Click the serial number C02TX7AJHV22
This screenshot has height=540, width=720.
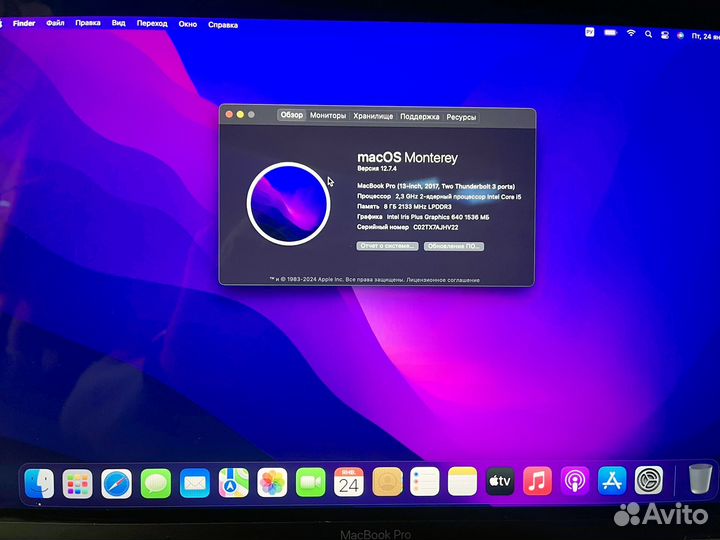[x=435, y=227]
